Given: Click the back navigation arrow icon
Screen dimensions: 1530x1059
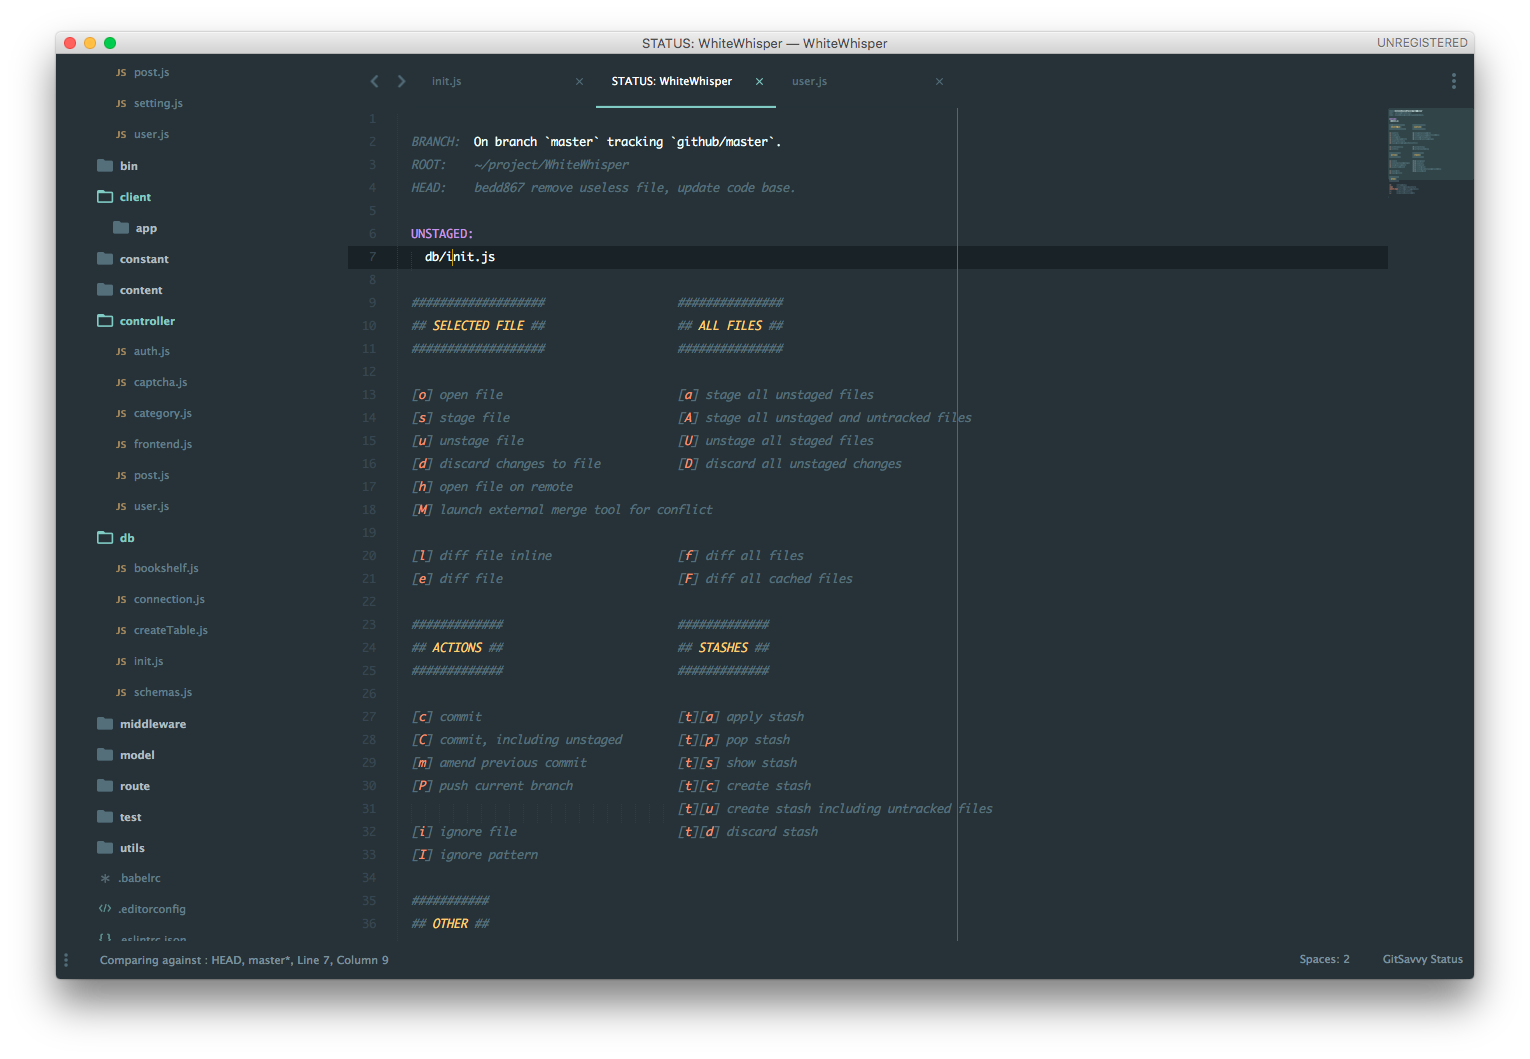Looking at the screenshot, I should coord(374,81).
